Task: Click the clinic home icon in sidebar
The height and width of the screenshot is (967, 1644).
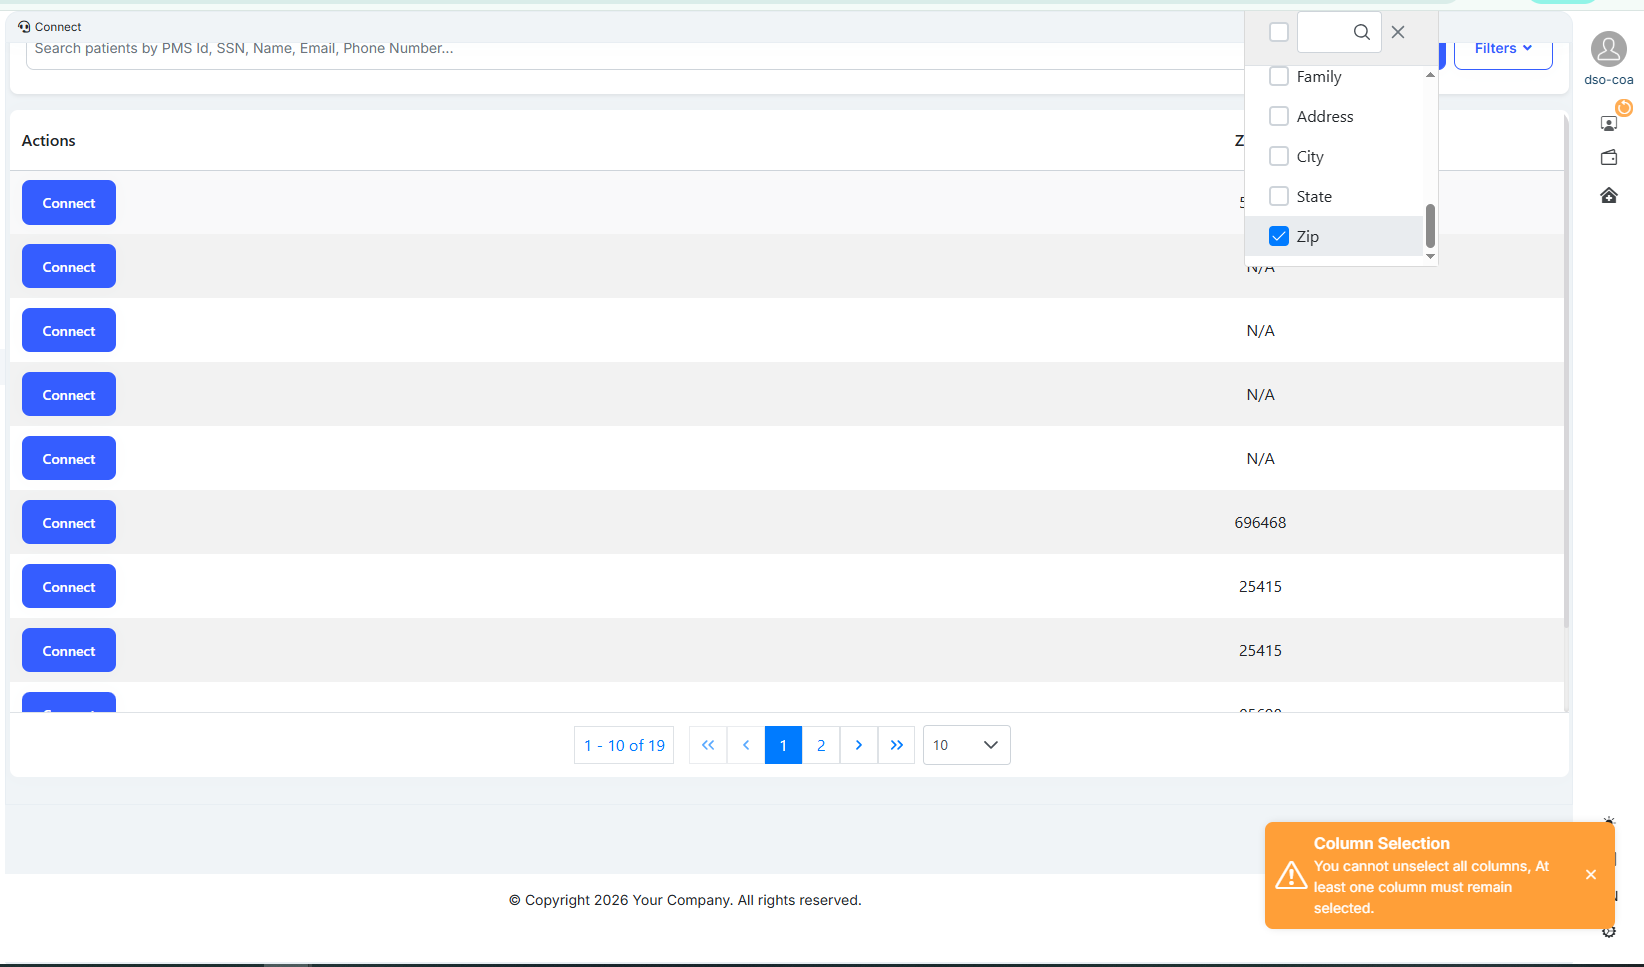Action: click(1608, 196)
